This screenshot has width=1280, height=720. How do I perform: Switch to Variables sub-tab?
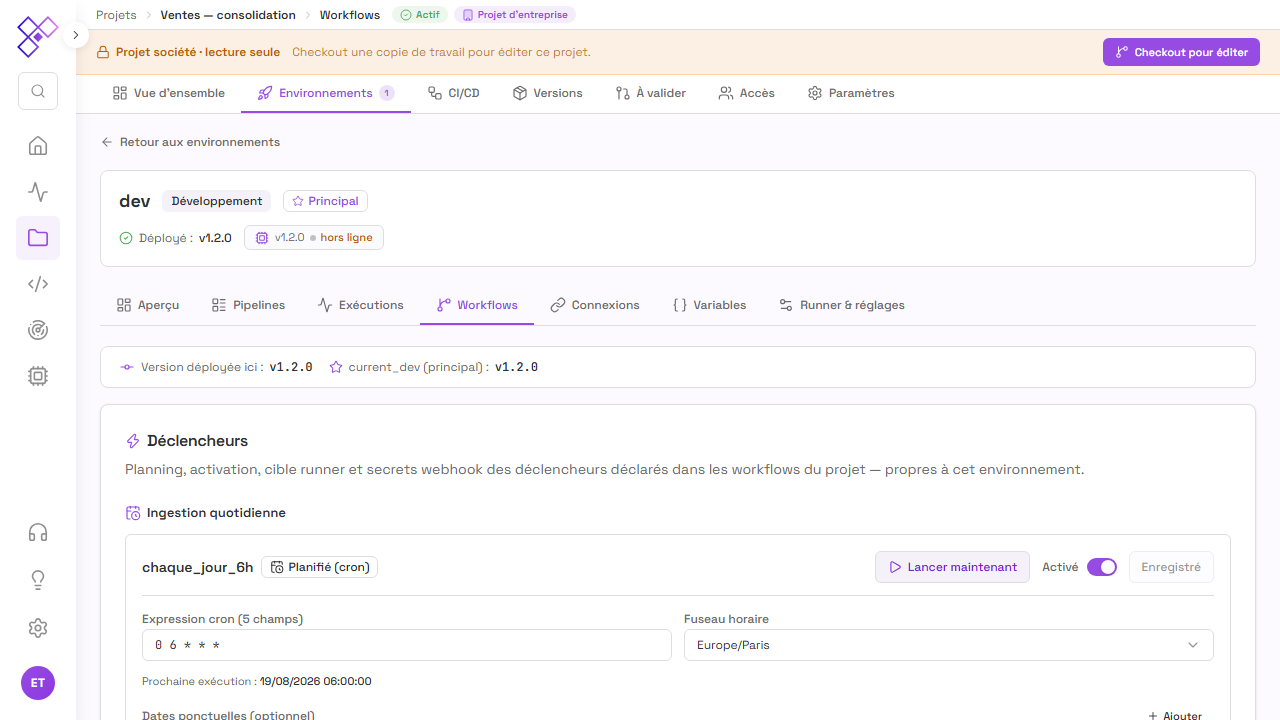pyautogui.click(x=709, y=305)
